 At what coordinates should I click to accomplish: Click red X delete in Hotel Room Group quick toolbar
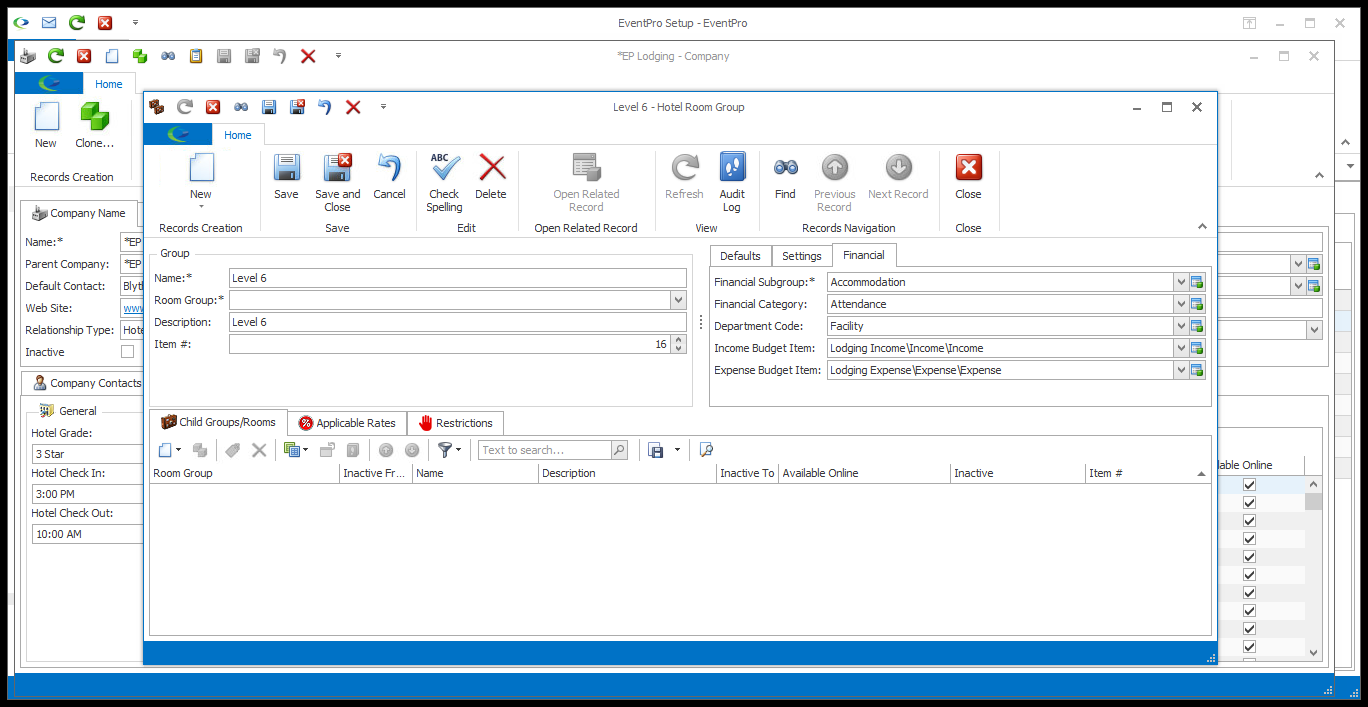(x=353, y=107)
